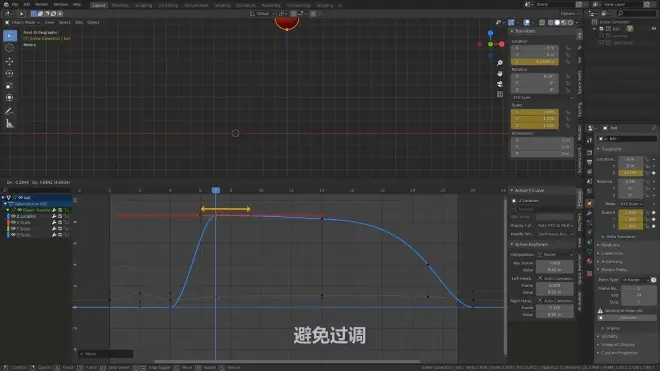Screen dimensions: 660x371
Task: Switch to the Modeling workspace tab
Action: pos(120,5)
